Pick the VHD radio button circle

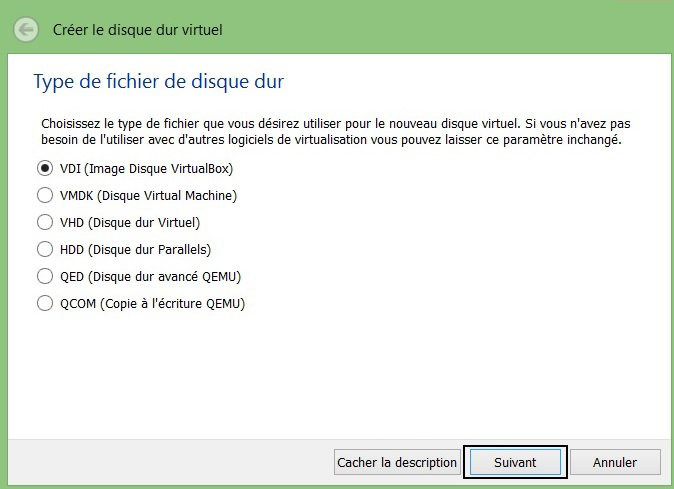[x=44, y=222]
